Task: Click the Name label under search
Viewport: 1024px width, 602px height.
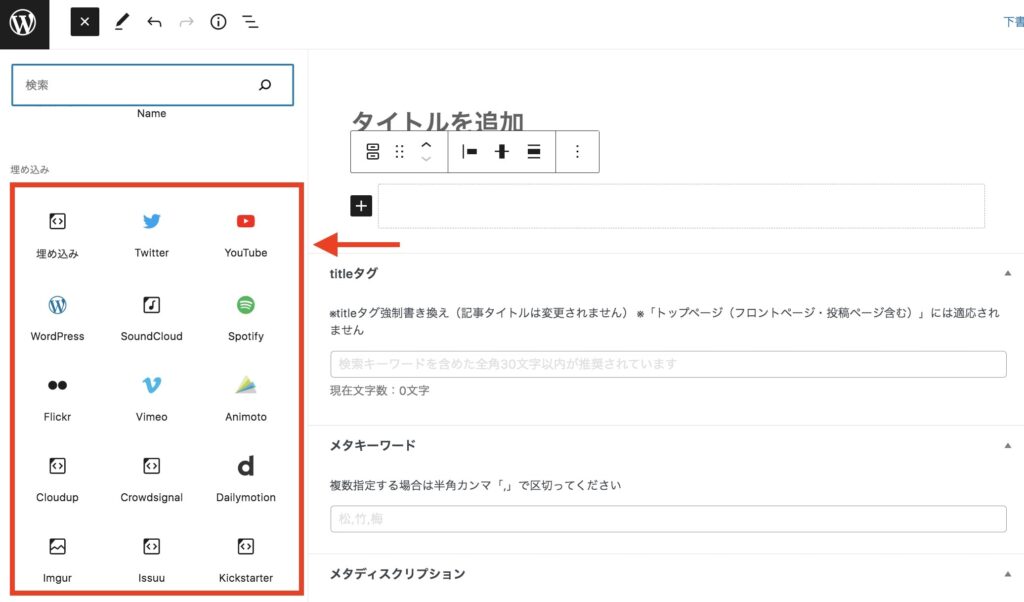Action: click(x=152, y=114)
